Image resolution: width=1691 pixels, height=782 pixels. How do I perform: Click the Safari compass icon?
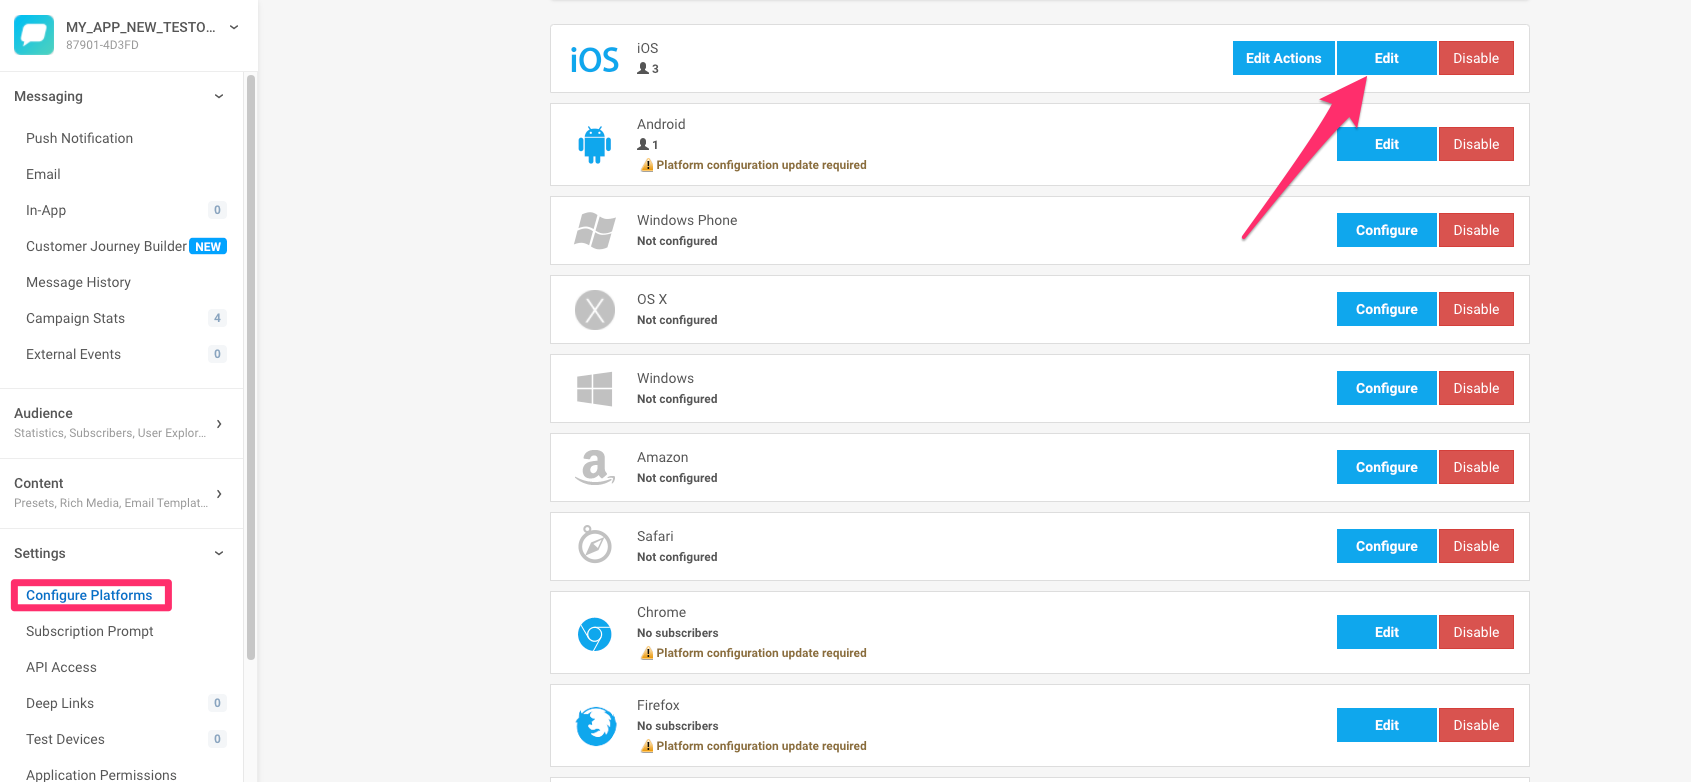tap(595, 545)
